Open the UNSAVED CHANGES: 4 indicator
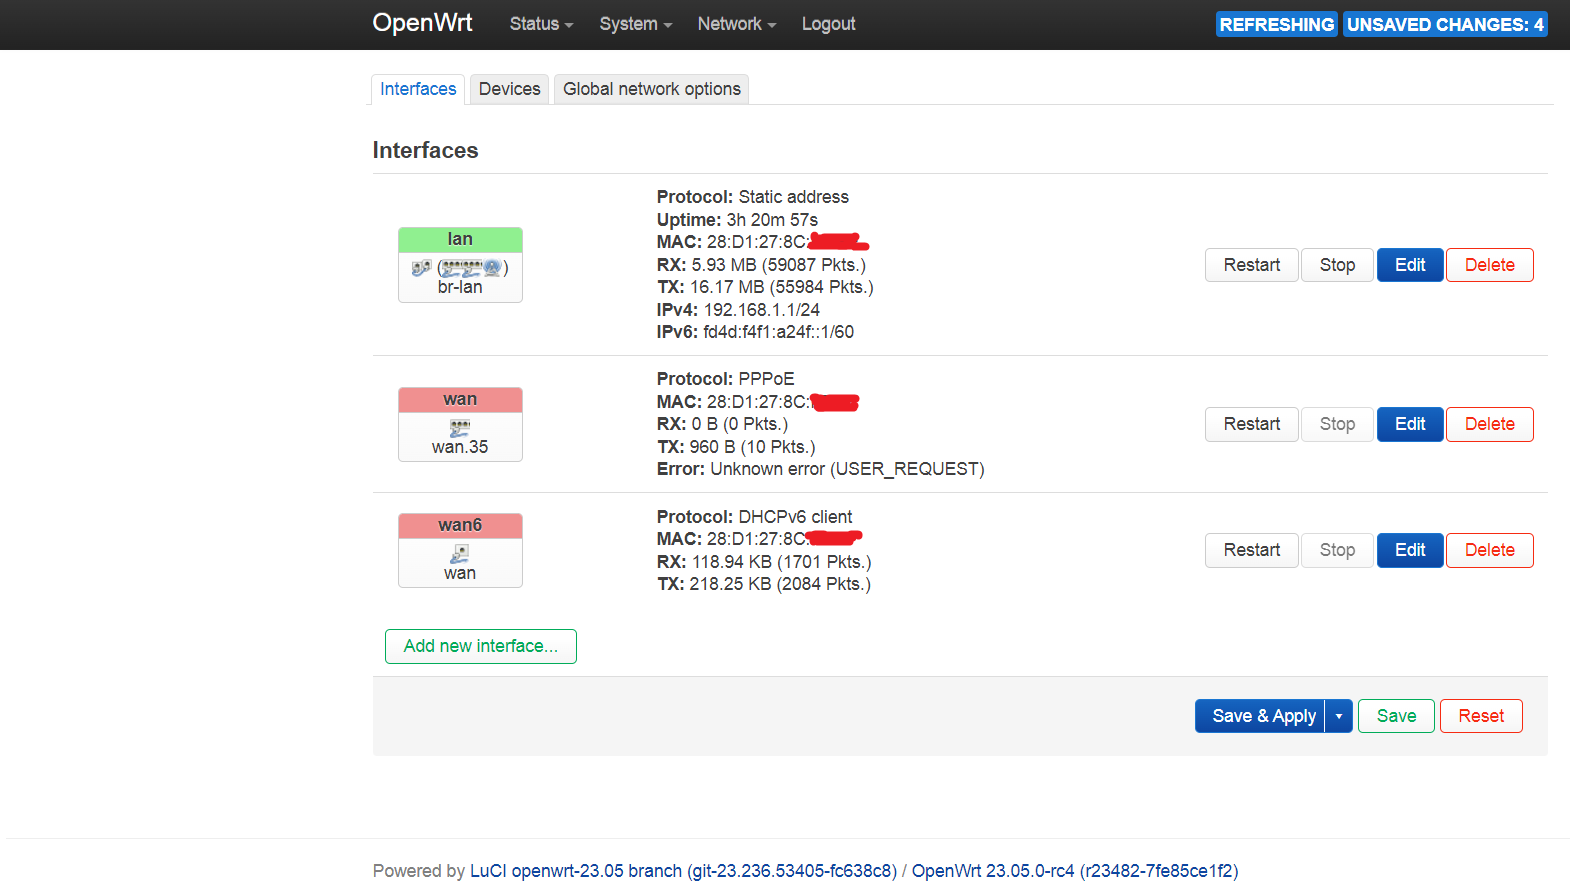The width and height of the screenshot is (1570, 893). point(1445,24)
